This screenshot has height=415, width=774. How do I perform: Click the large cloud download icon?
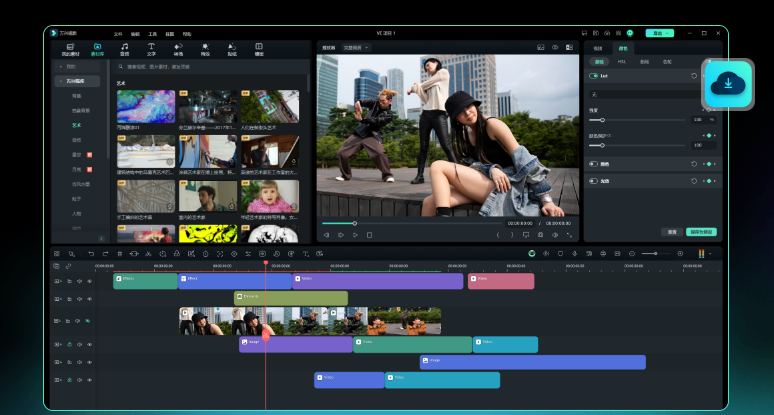click(x=728, y=85)
